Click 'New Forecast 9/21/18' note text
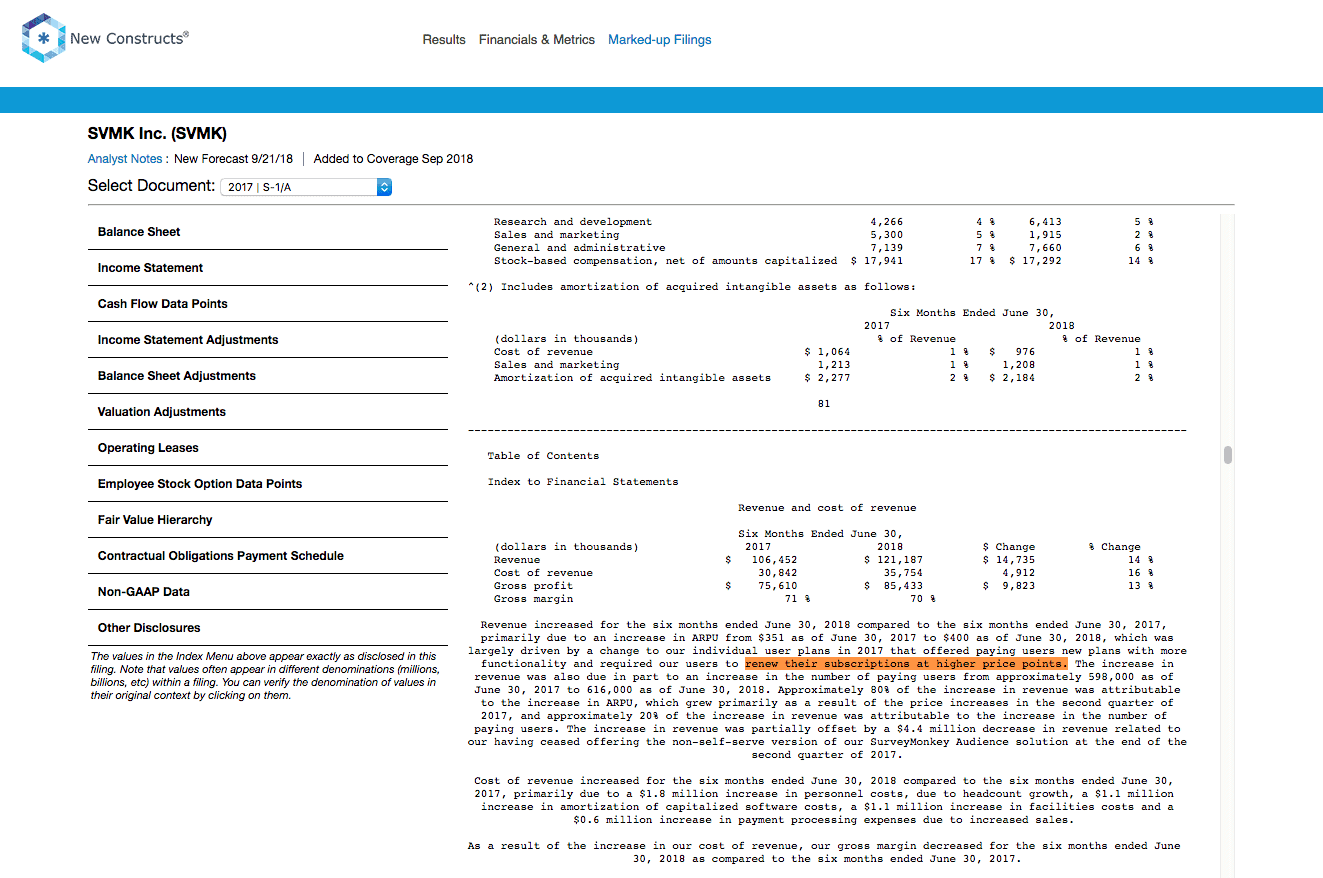Viewport: 1323px width, 878px height. point(234,159)
